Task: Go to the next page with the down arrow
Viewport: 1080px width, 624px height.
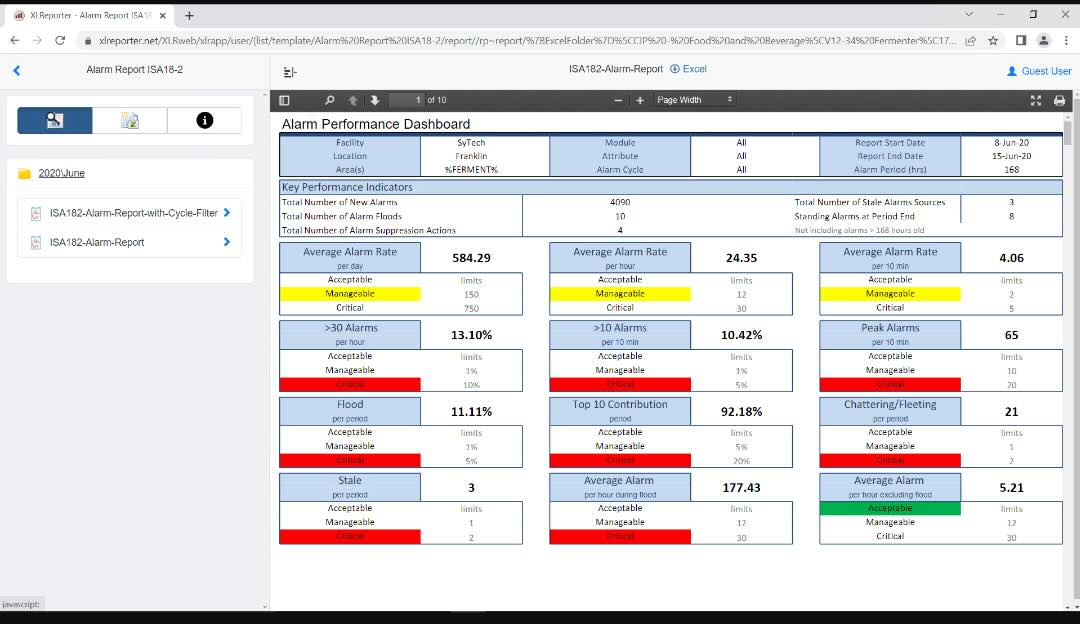Action: pyautogui.click(x=374, y=100)
